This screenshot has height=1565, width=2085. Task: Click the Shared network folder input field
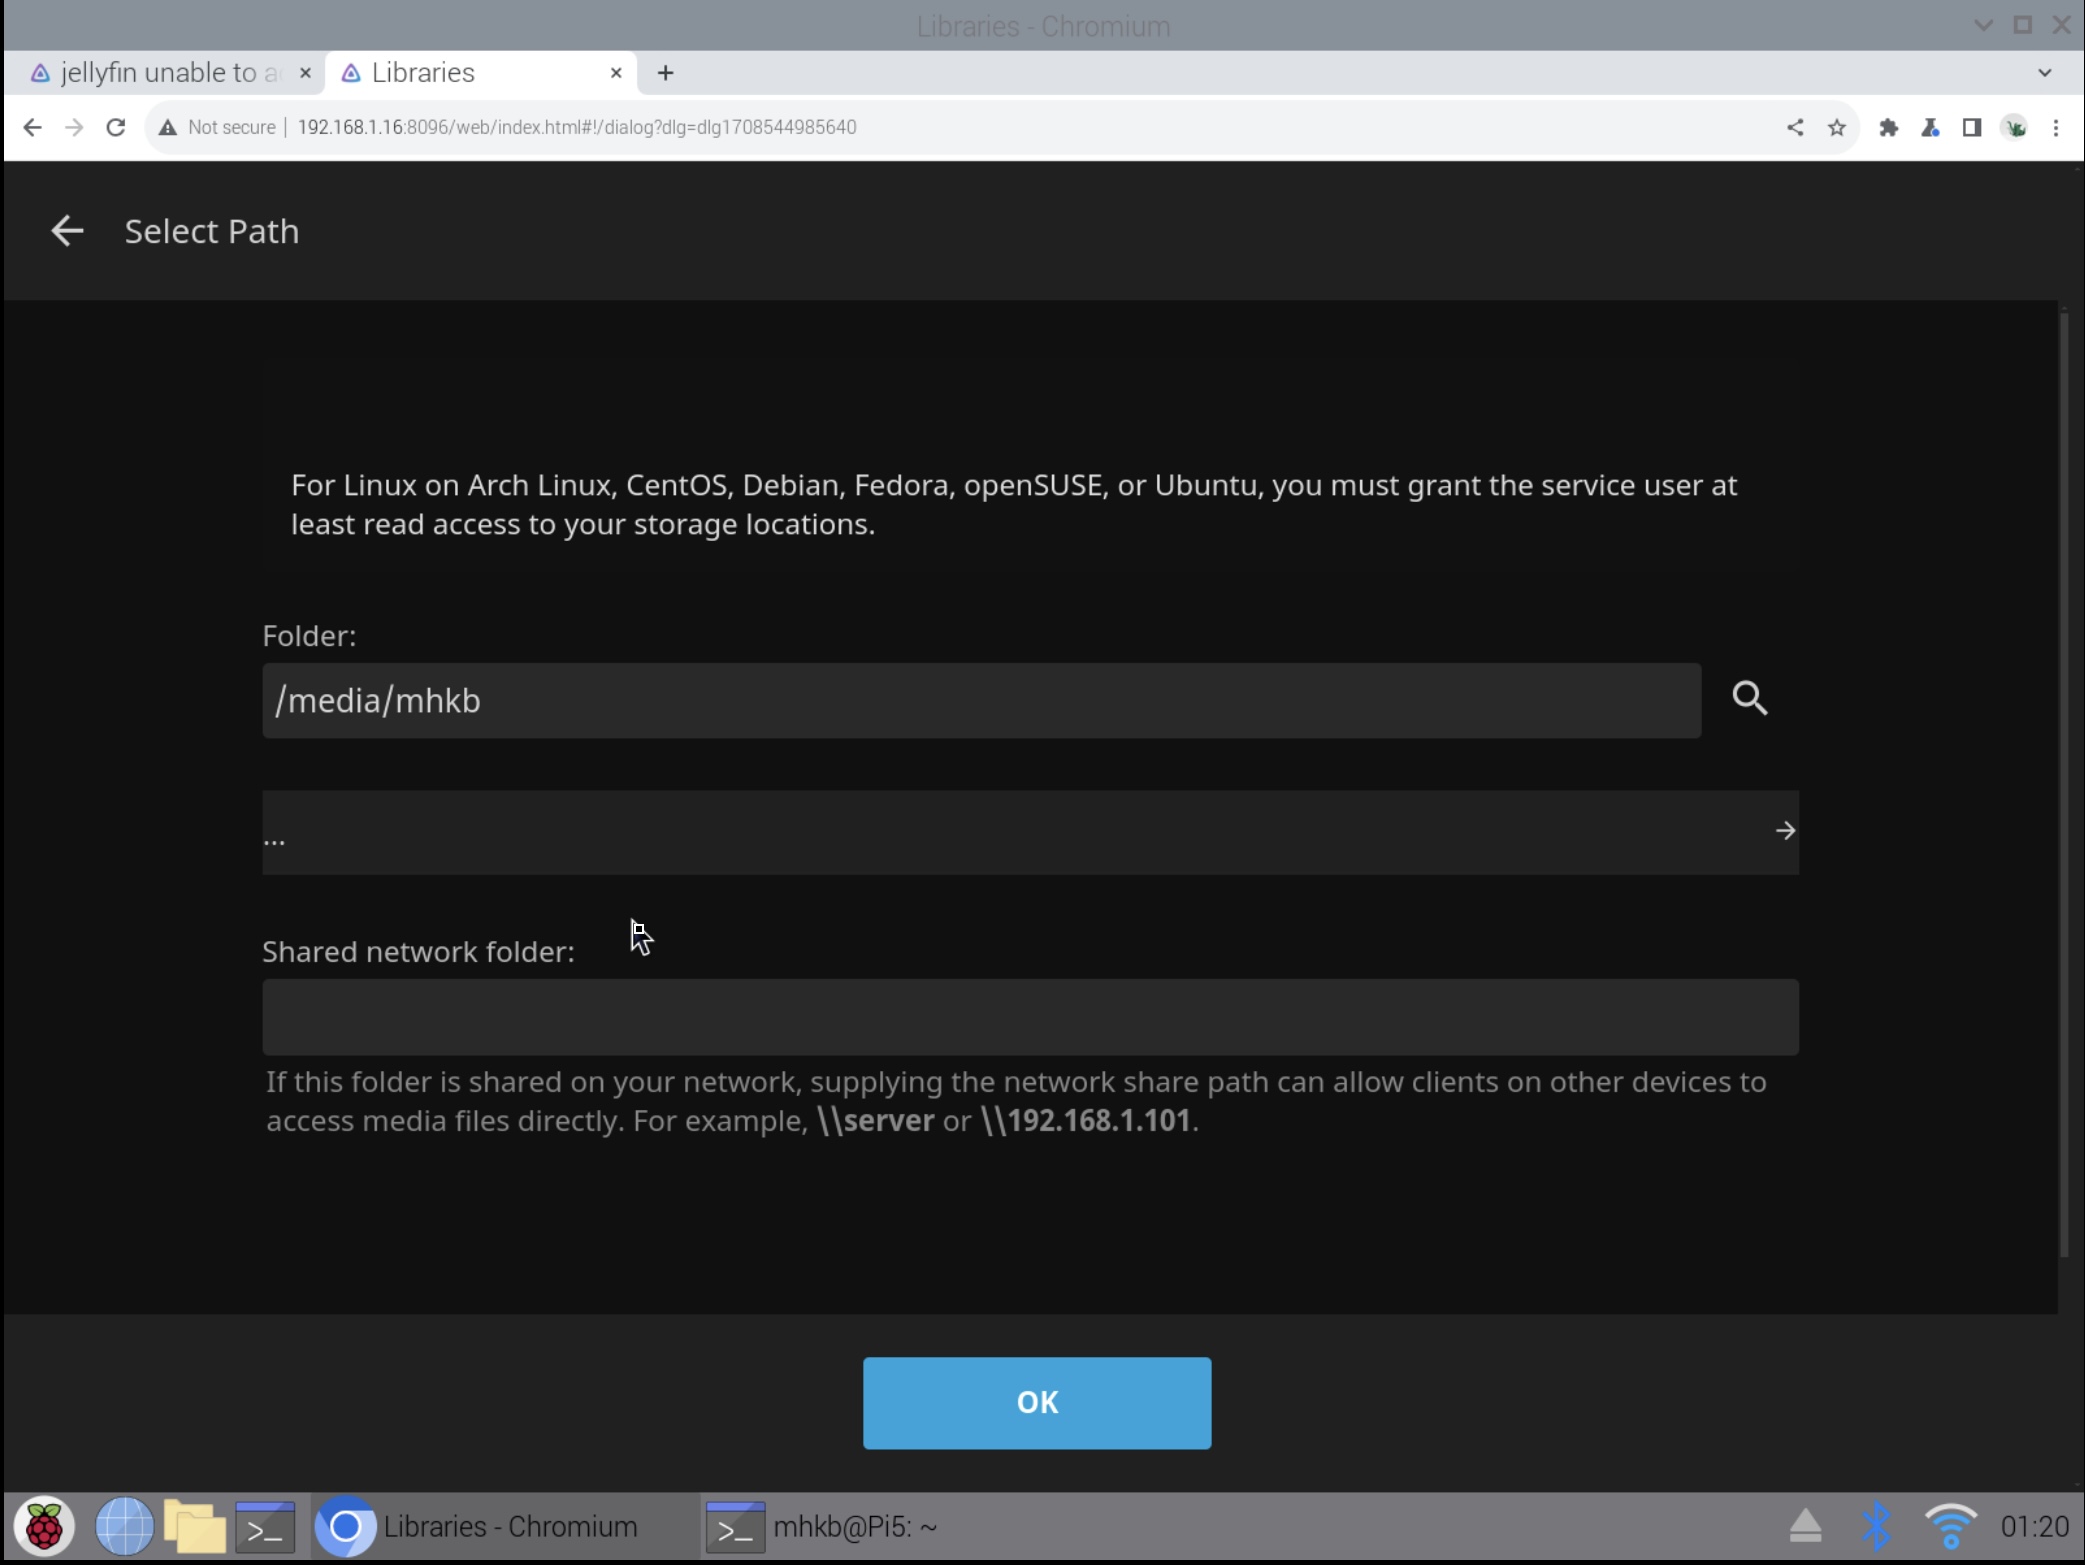click(x=1029, y=1017)
